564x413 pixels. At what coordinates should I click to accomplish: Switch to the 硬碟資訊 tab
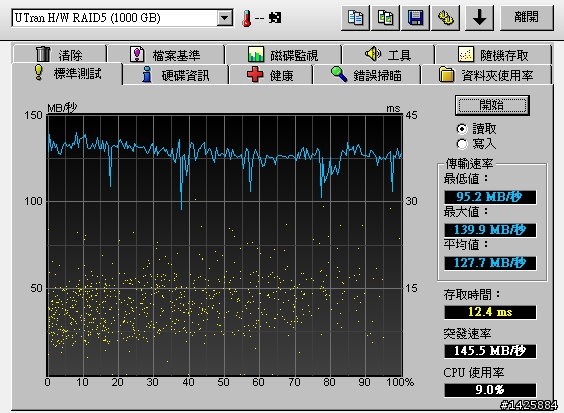pyautogui.click(x=176, y=75)
